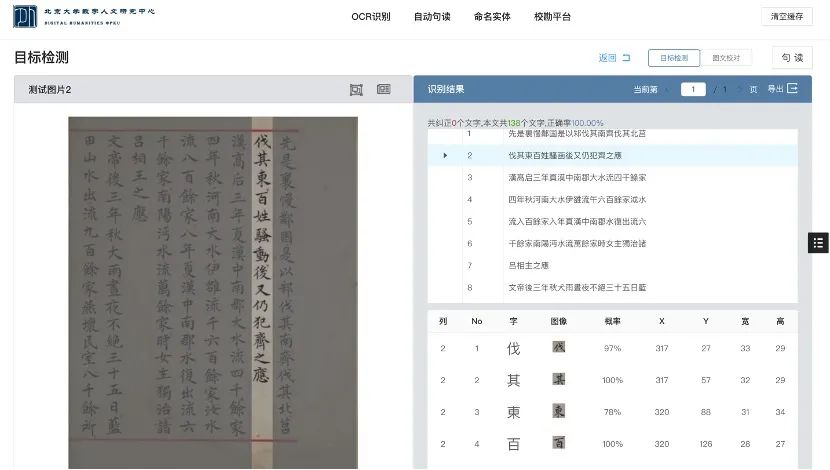Screen dimensions: 830x470
Task: Click the highlighted row 2 text 伐其東百姓
Action: point(565,156)
